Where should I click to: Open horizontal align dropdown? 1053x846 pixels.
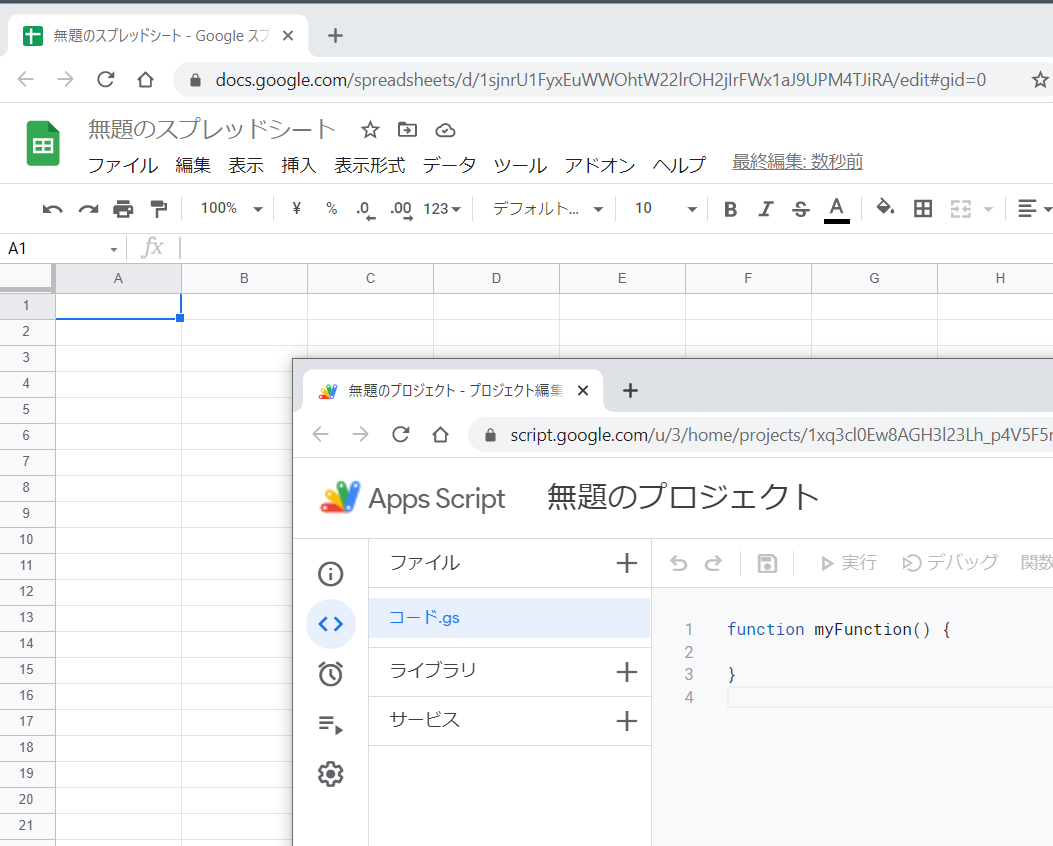point(1035,209)
